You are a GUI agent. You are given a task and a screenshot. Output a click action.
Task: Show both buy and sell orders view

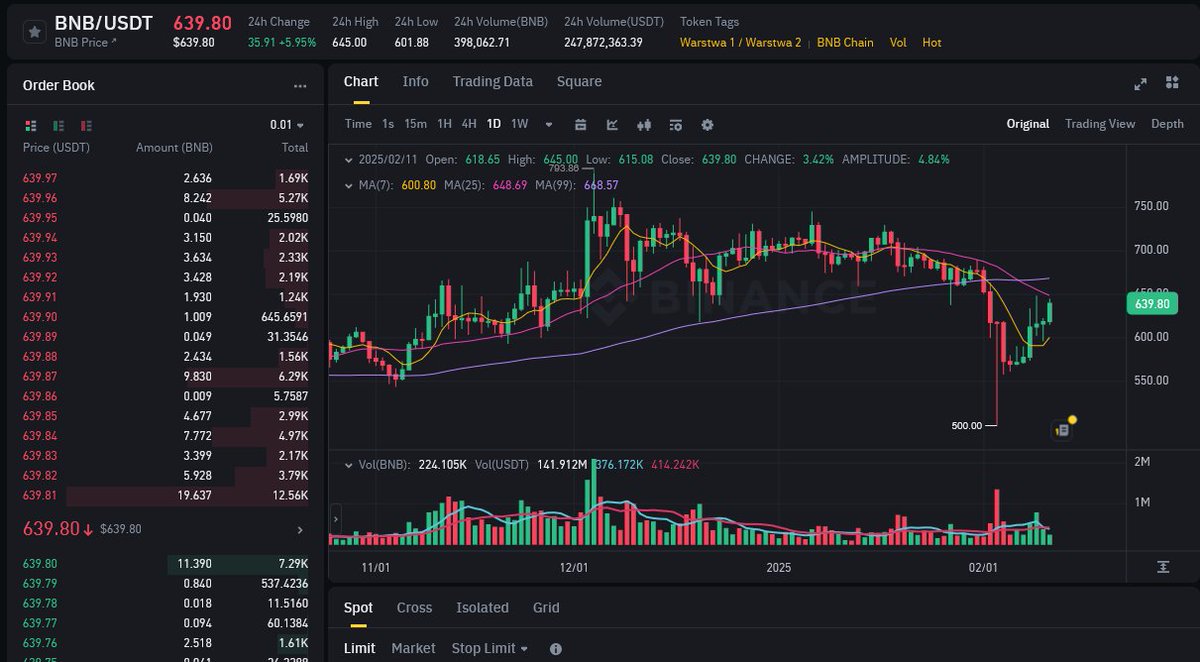31,125
